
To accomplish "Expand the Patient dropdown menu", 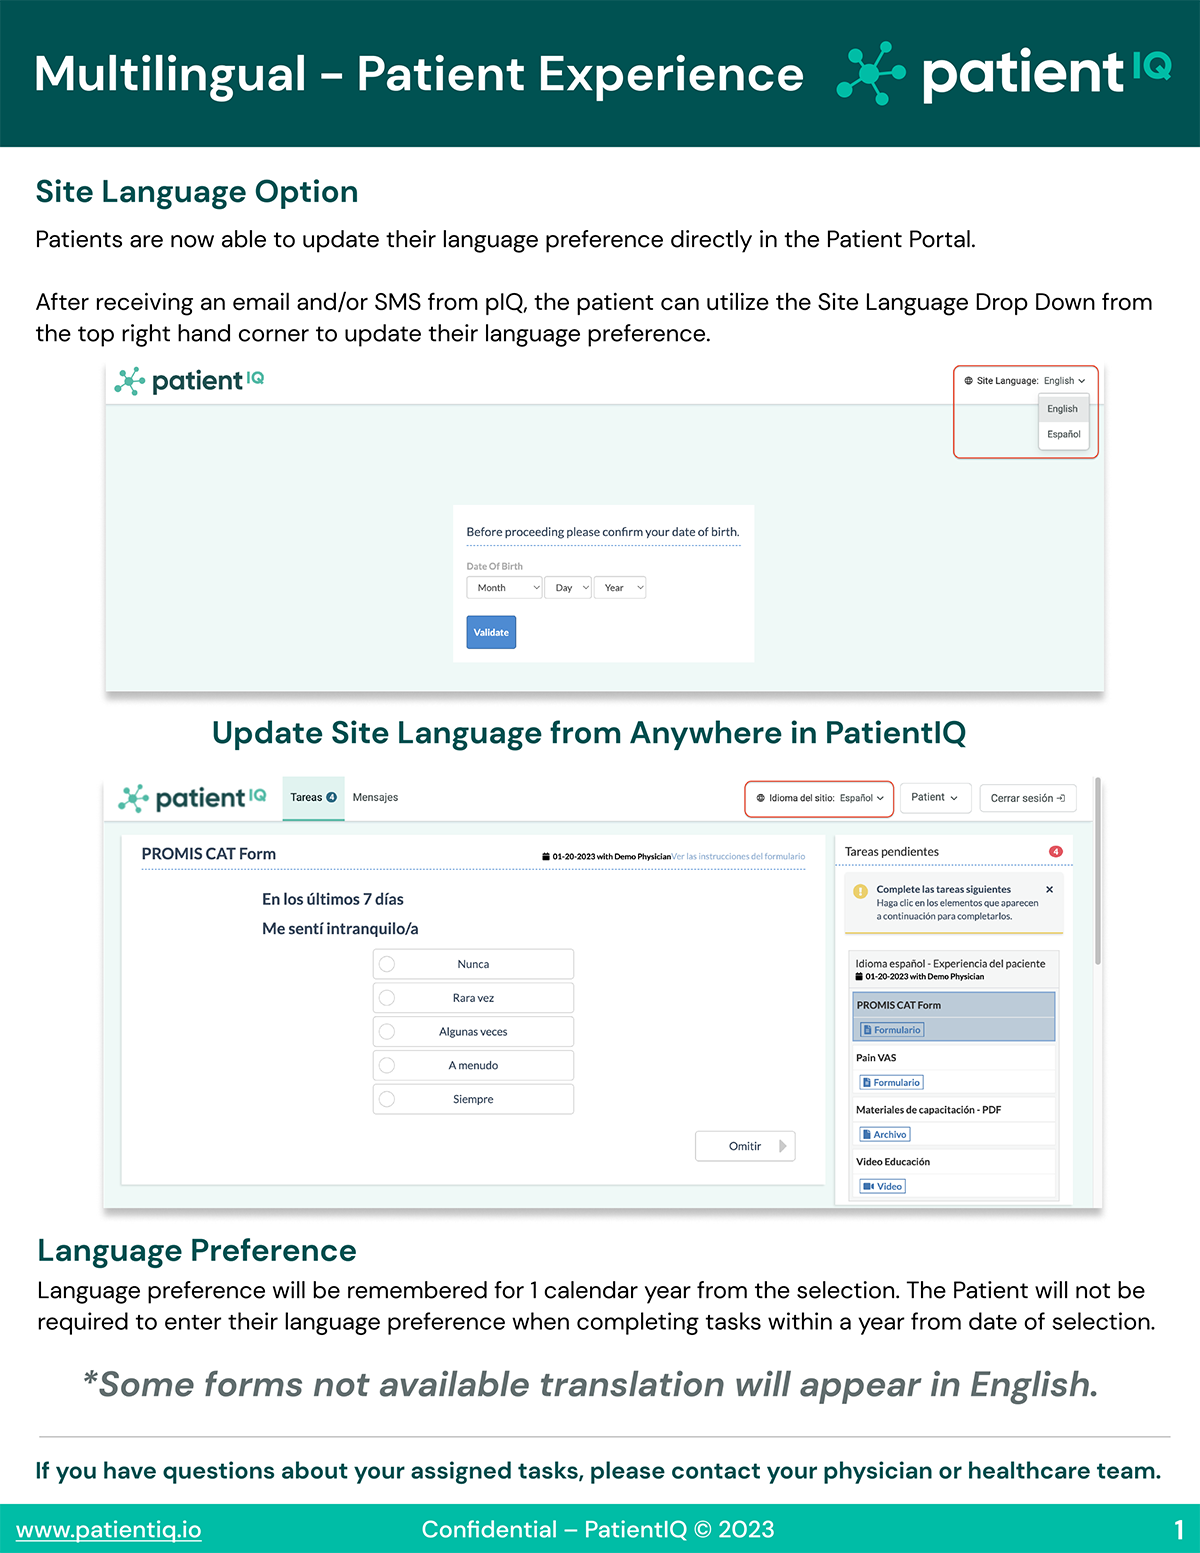I will (935, 798).
